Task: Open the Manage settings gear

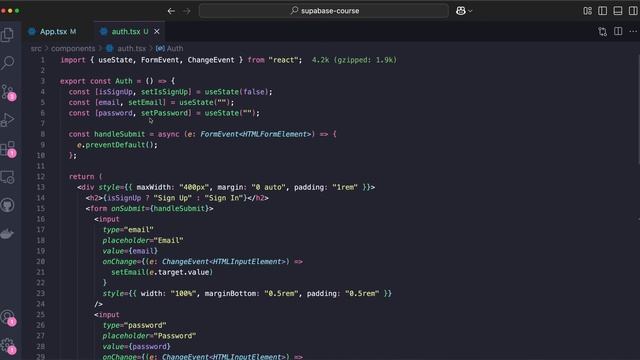Action: [x=8, y=346]
